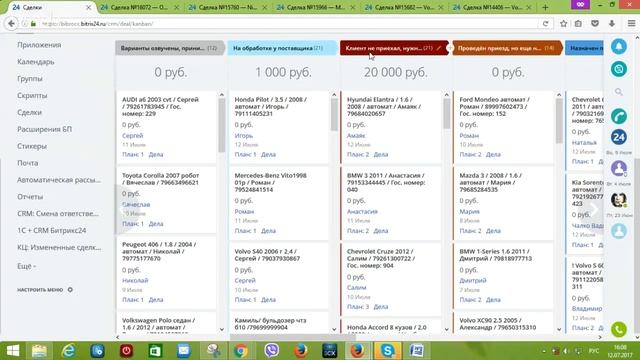640x360 pixels.
Task: Open Календарь in the left menu
Action: point(36,62)
